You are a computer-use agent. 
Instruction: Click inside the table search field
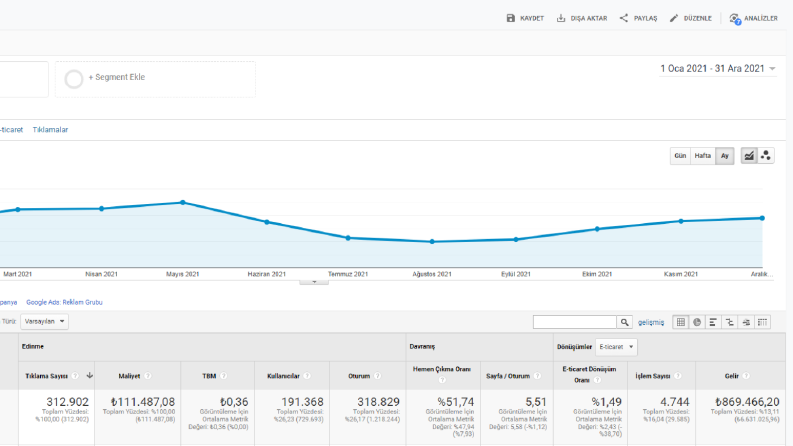[x=575, y=322]
